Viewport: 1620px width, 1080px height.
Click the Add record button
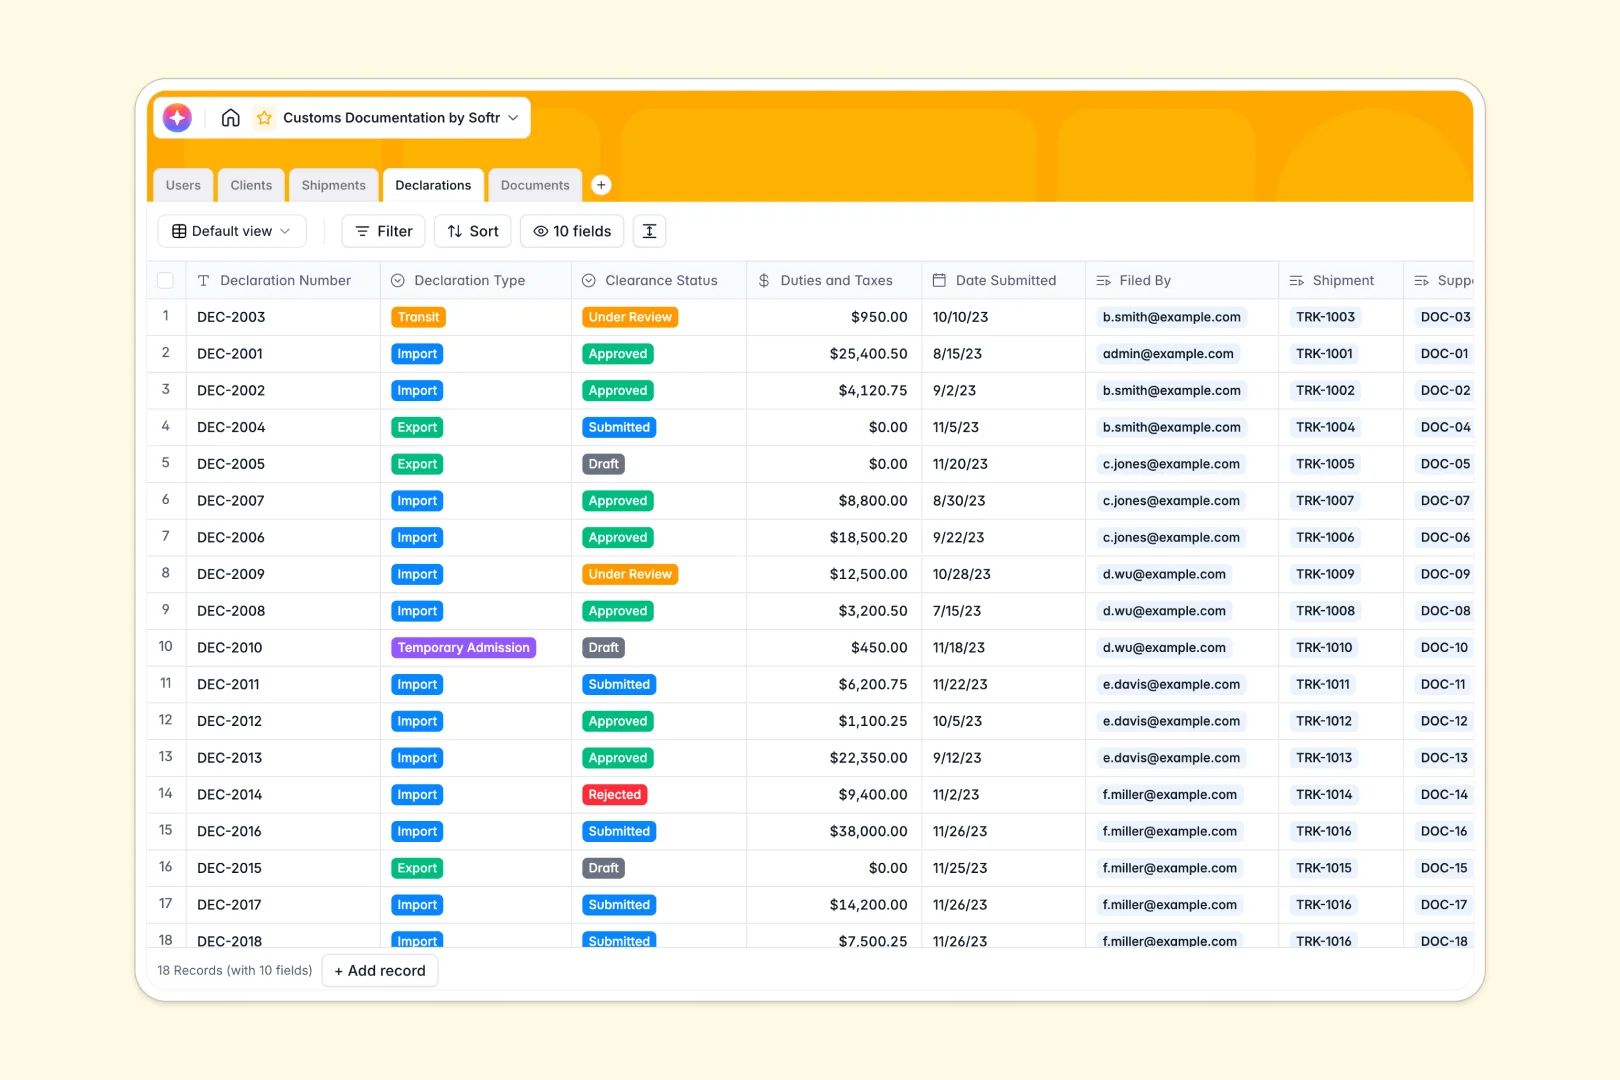380,971
